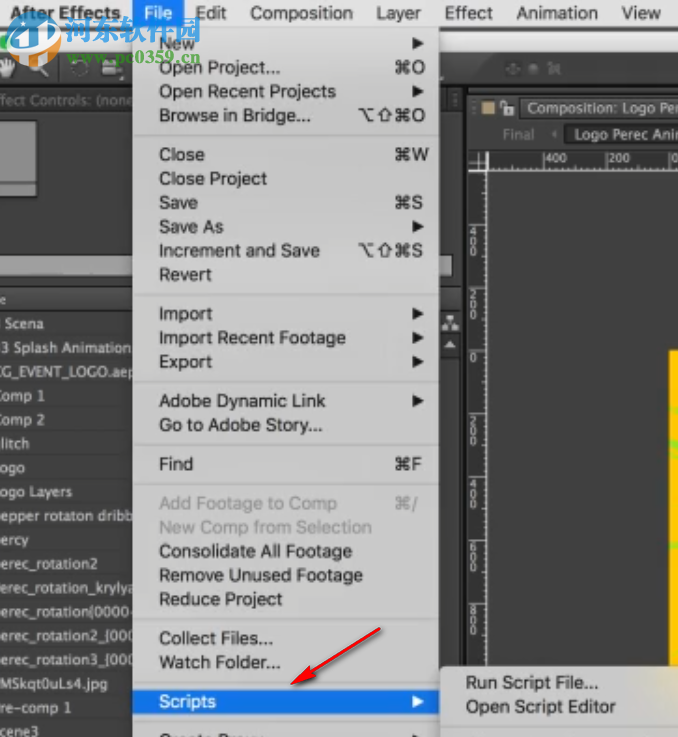Open the After Effects application menu
The image size is (678, 737).
point(65,13)
